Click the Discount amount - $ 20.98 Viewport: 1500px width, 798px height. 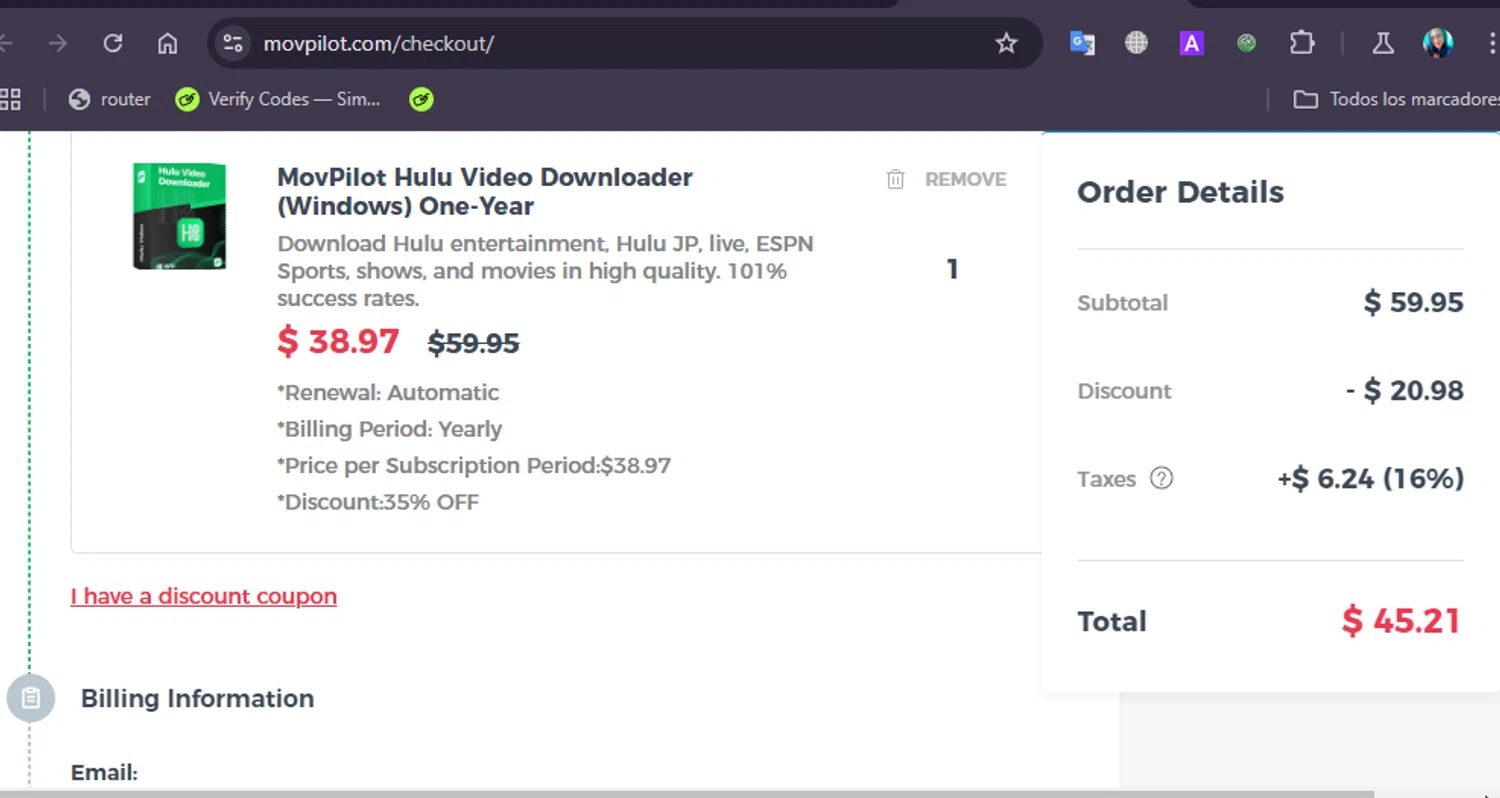[x=1405, y=390]
